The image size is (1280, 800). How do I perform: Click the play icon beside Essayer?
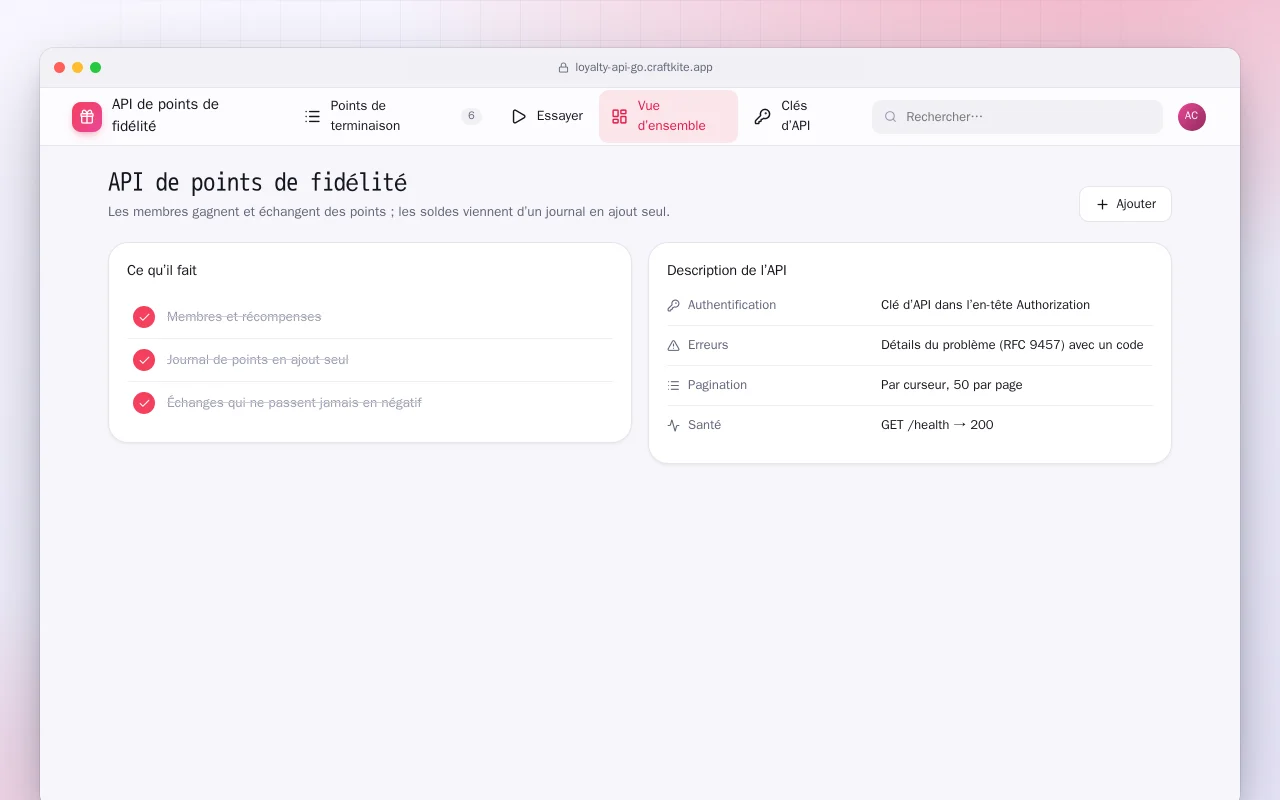519,116
